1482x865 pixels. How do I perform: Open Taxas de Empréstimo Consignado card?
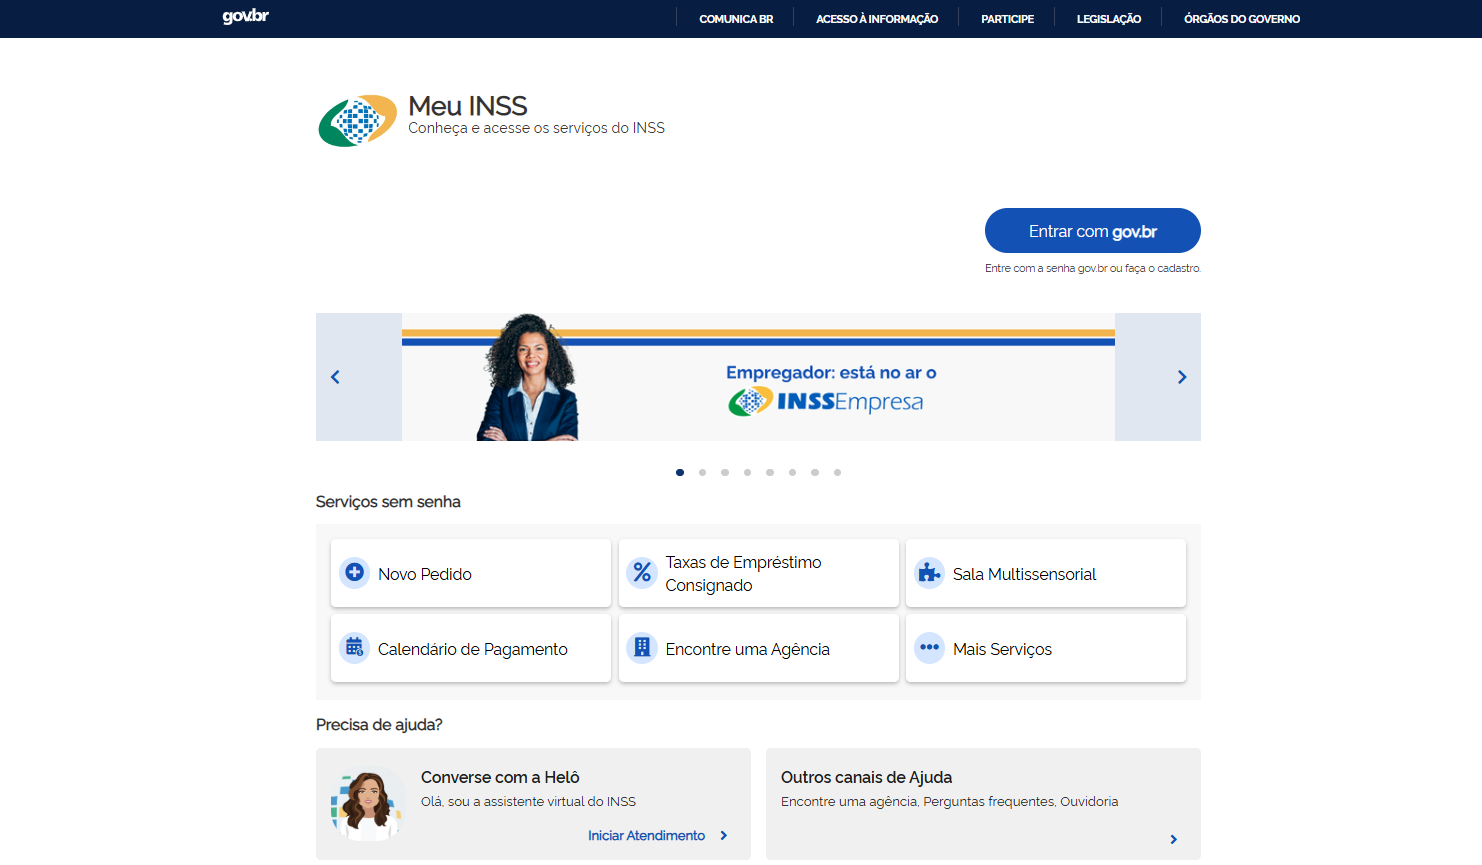[759, 573]
